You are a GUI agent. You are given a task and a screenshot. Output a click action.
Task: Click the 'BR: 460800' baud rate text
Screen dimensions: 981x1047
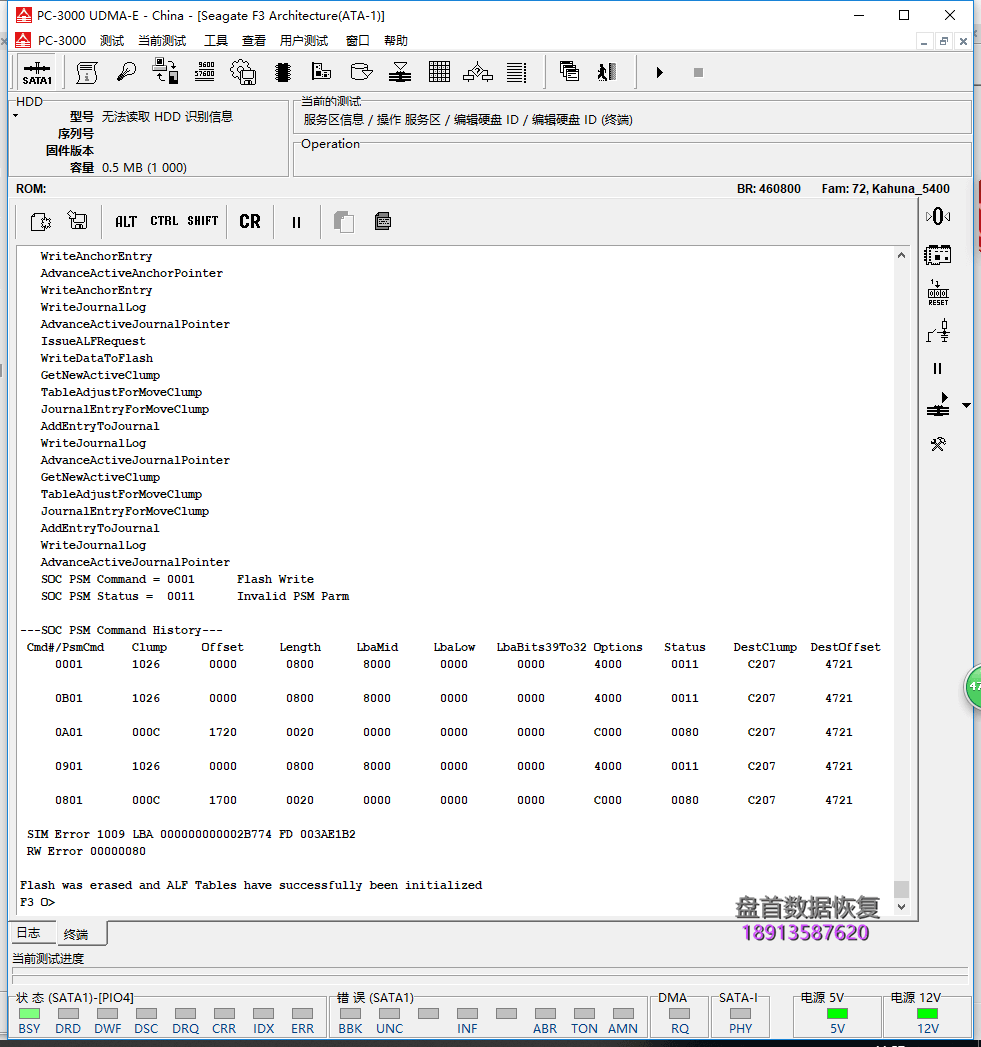coord(769,189)
